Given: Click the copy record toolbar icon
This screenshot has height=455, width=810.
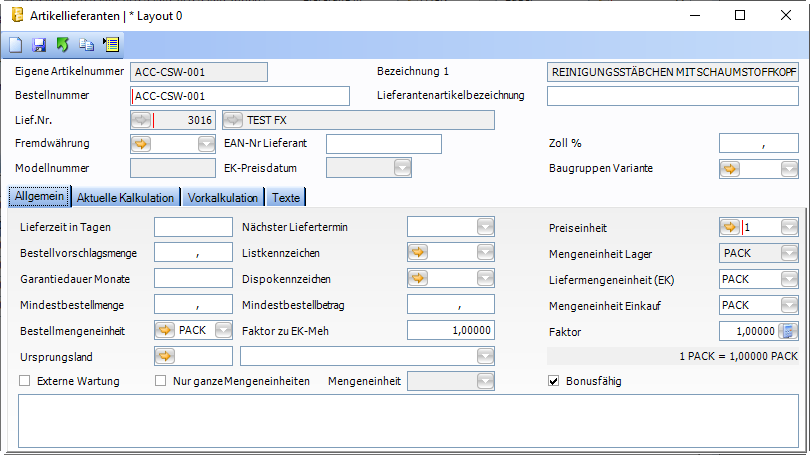Looking at the screenshot, I should coord(86,45).
